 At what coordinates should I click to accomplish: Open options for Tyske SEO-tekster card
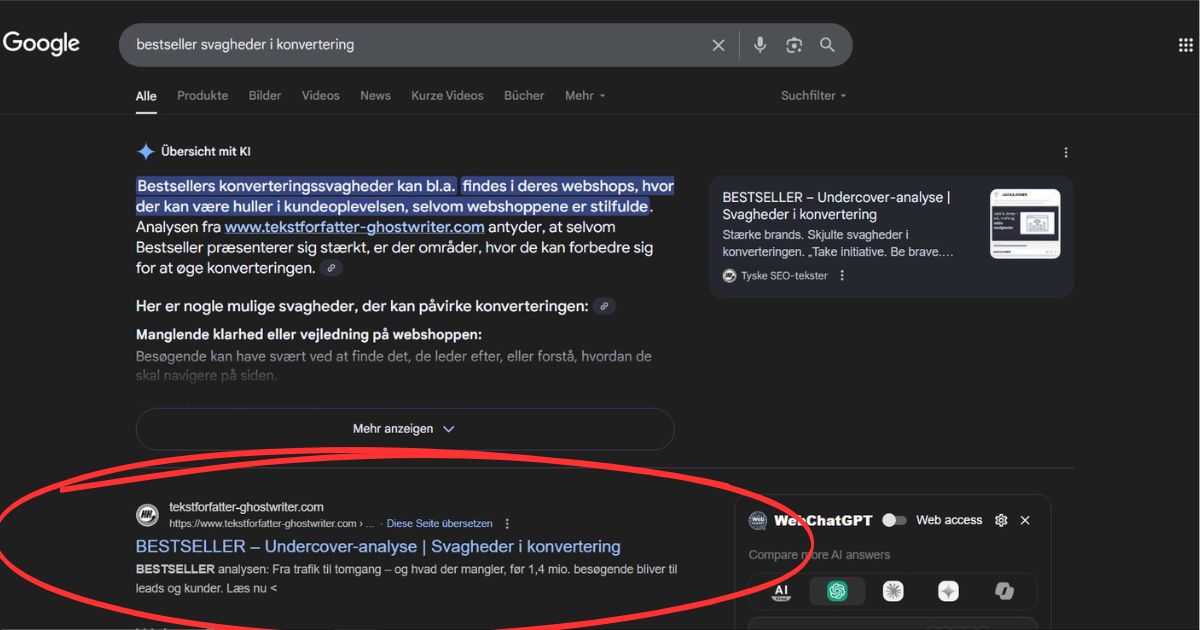[x=842, y=276]
